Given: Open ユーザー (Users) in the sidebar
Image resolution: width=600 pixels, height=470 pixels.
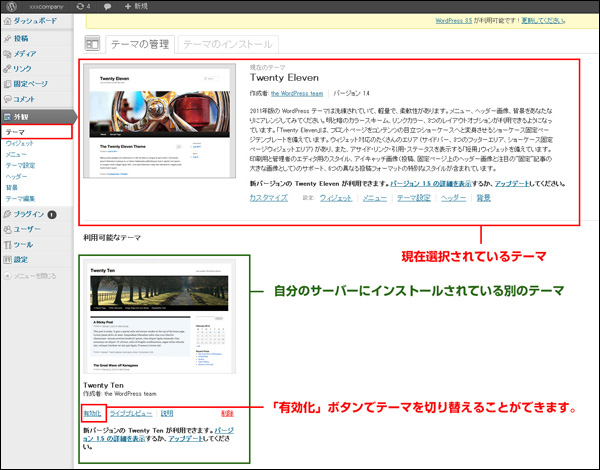Looking at the screenshot, I should pos(26,229).
